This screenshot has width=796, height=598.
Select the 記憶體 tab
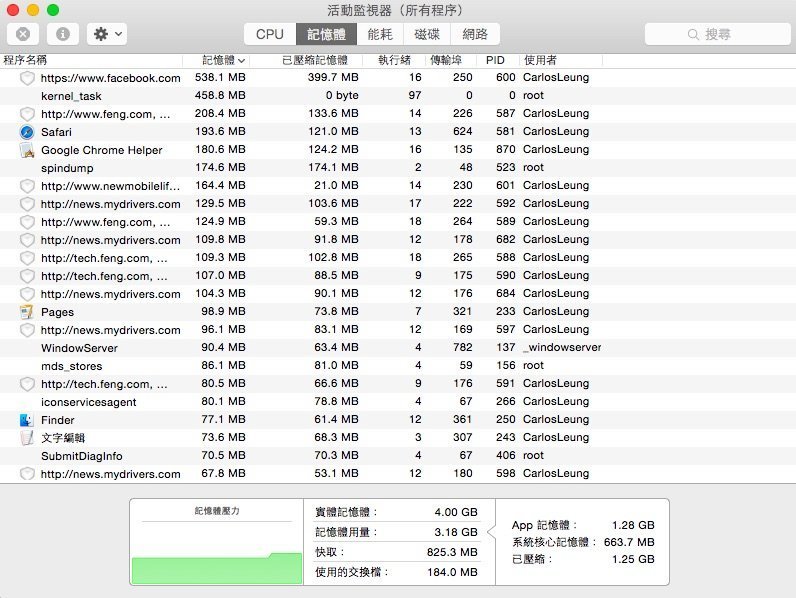(x=326, y=34)
